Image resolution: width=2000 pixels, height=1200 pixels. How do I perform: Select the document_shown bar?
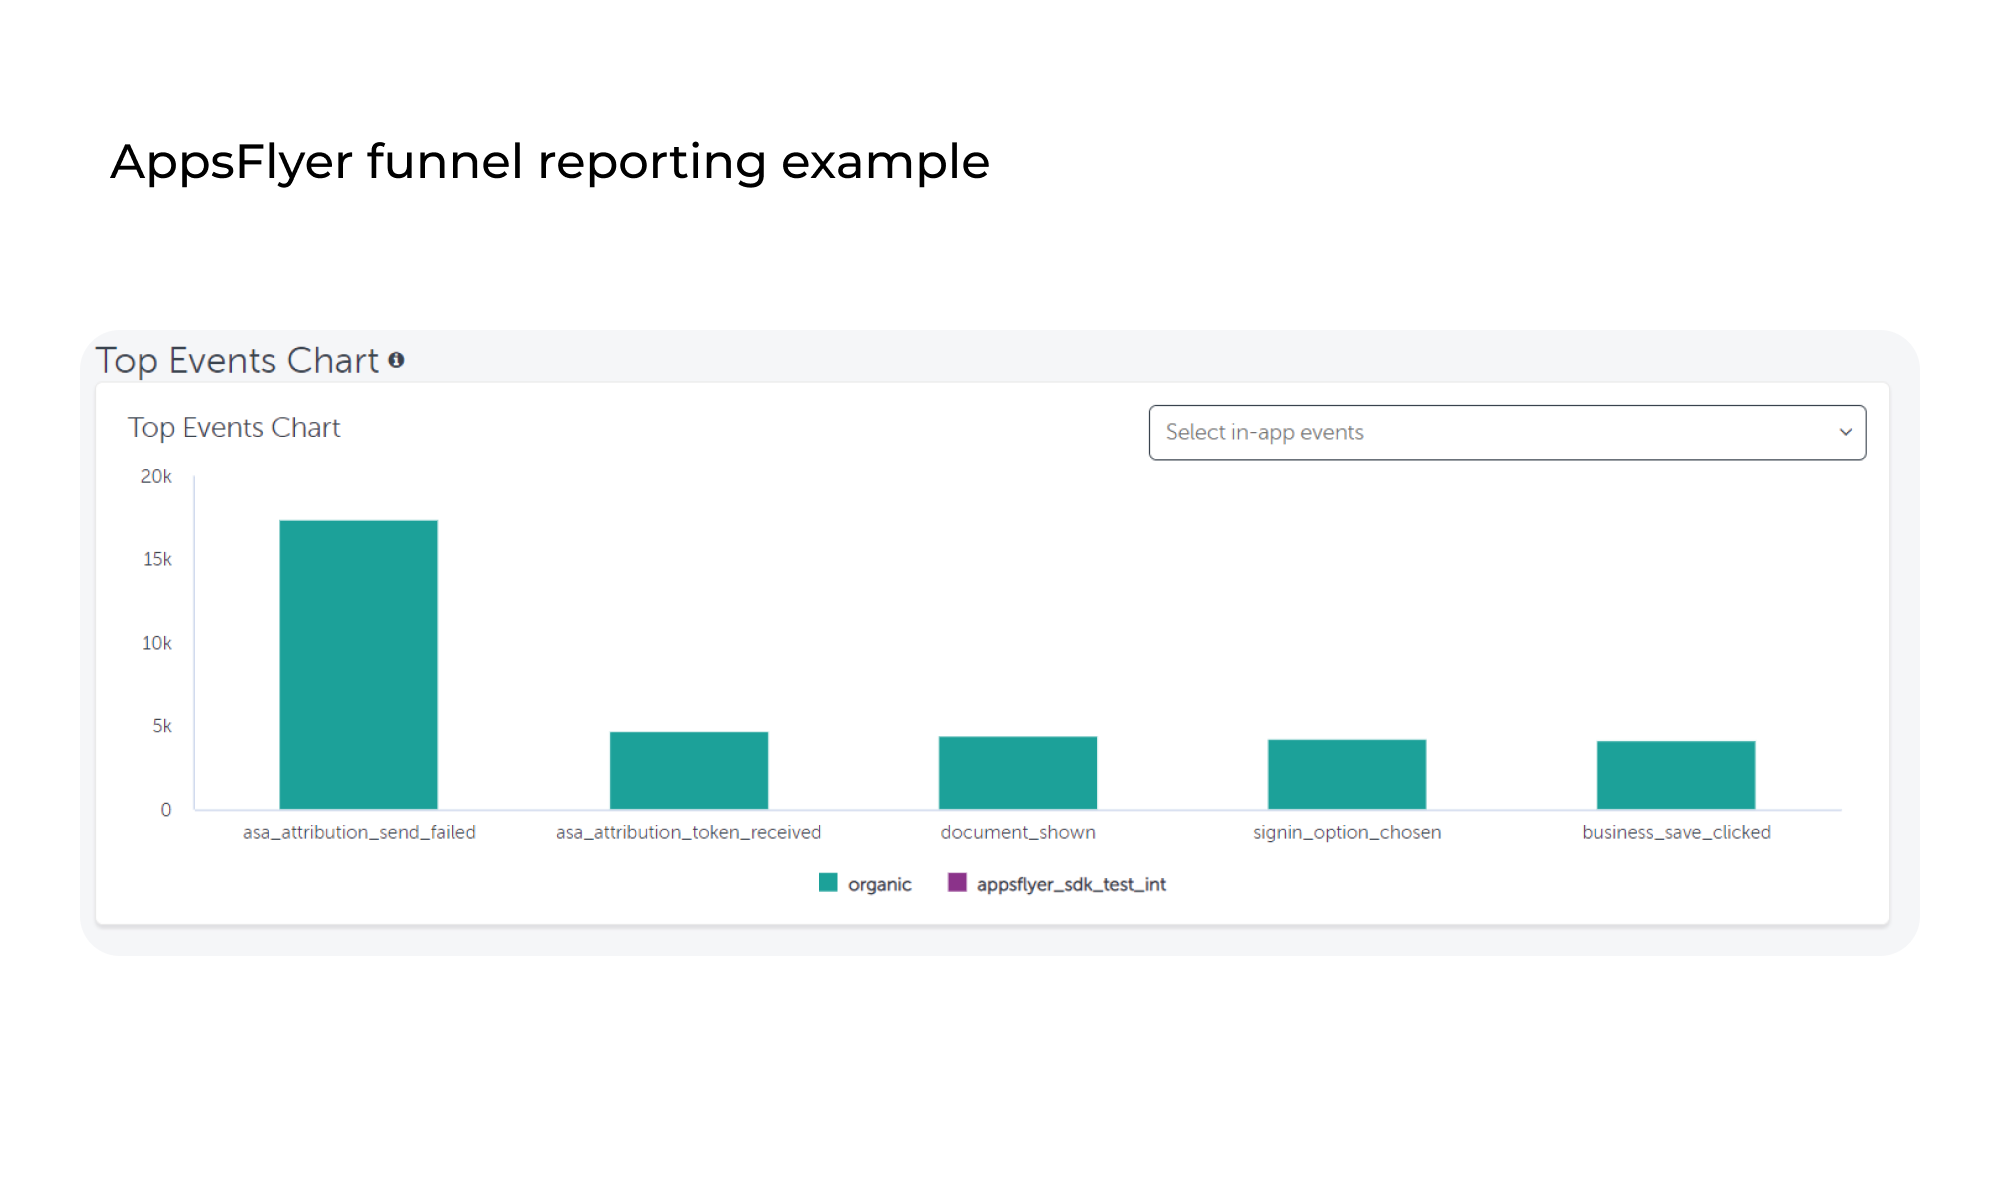click(x=1018, y=772)
